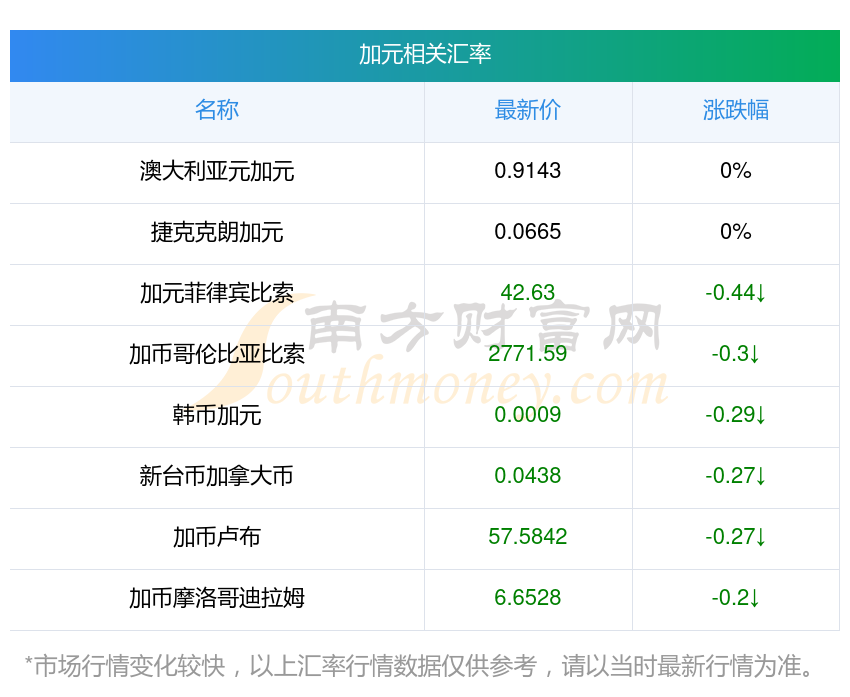This screenshot has width=850, height=697.
Task: Open the 捷克克朗加元 currency pair
Action: (217, 232)
